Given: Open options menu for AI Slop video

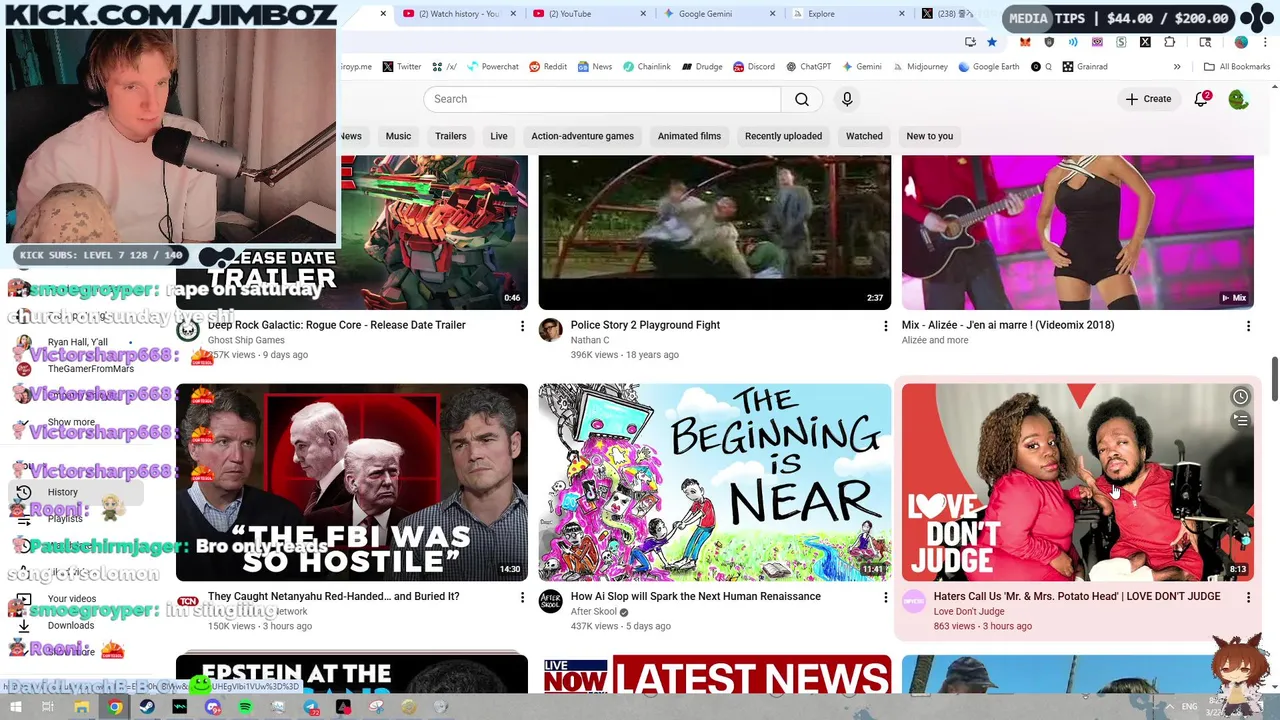Looking at the screenshot, I should click(885, 597).
